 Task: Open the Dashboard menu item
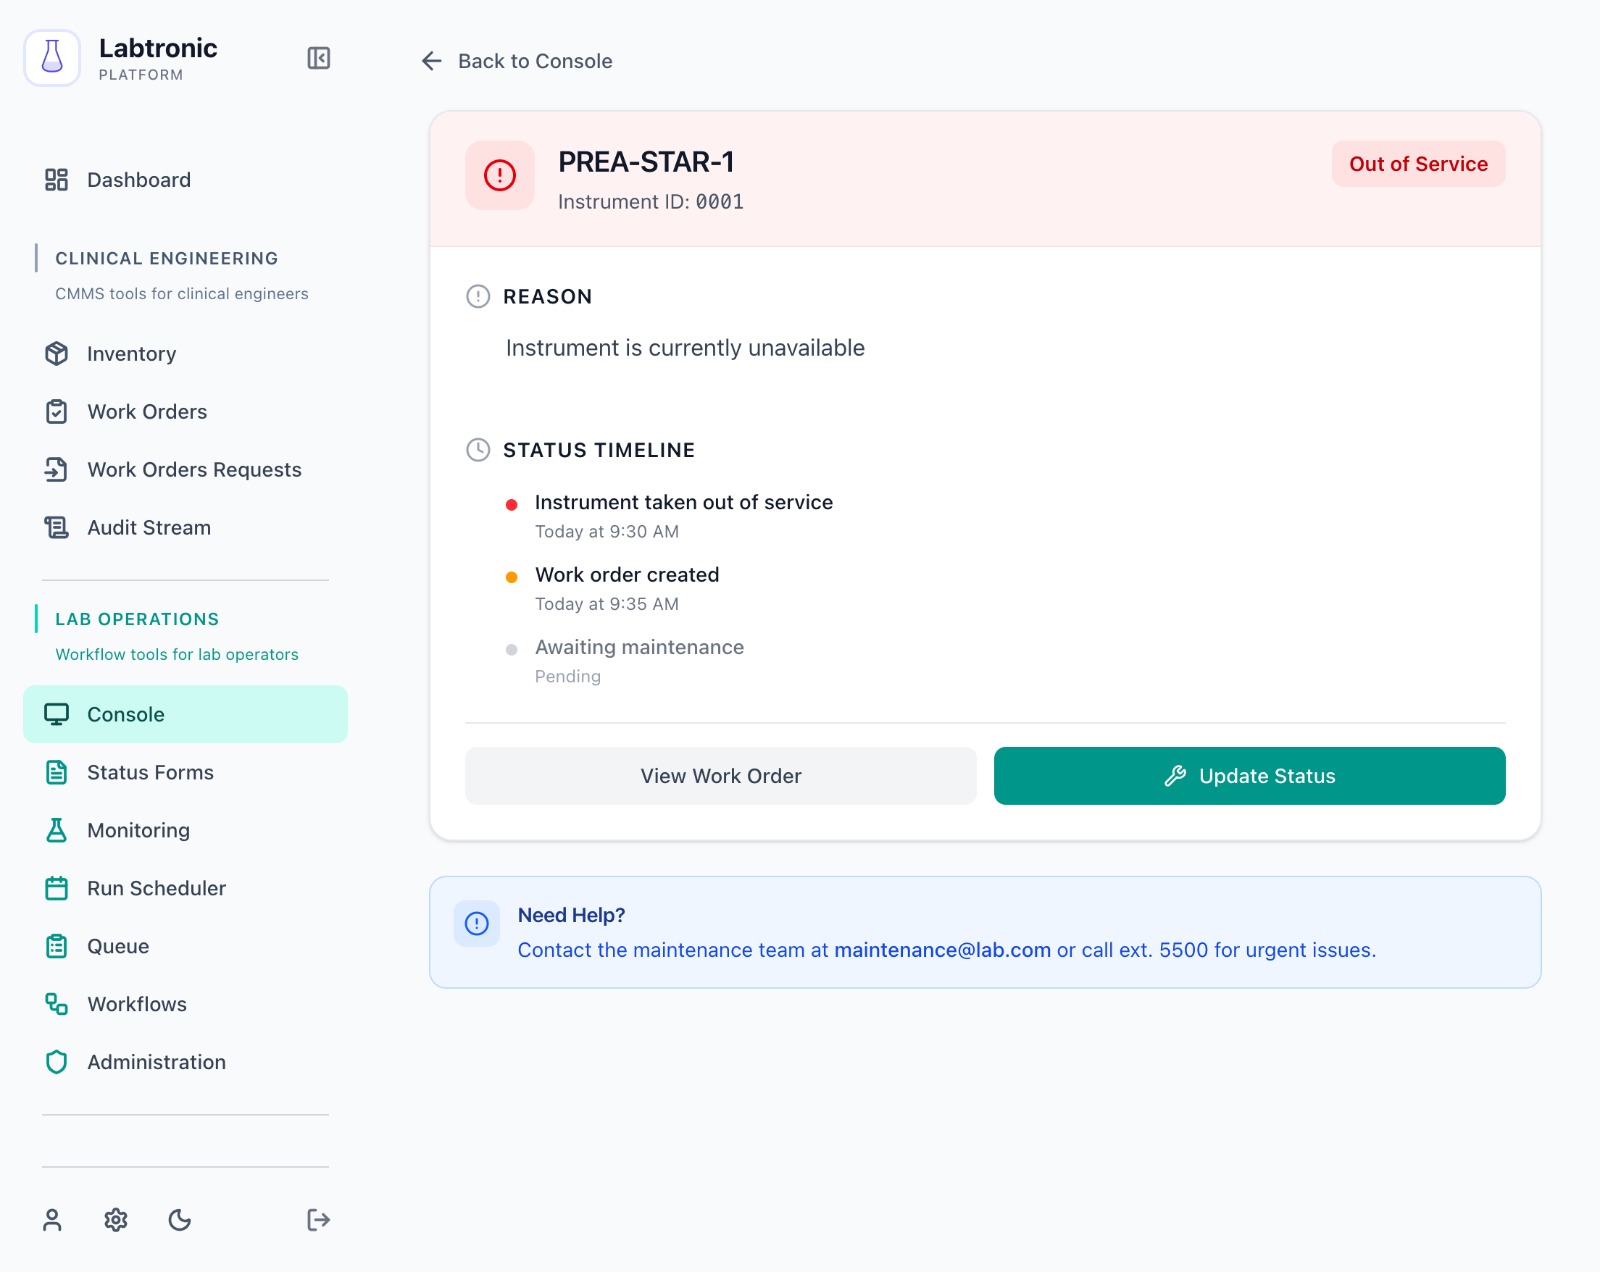click(x=138, y=180)
